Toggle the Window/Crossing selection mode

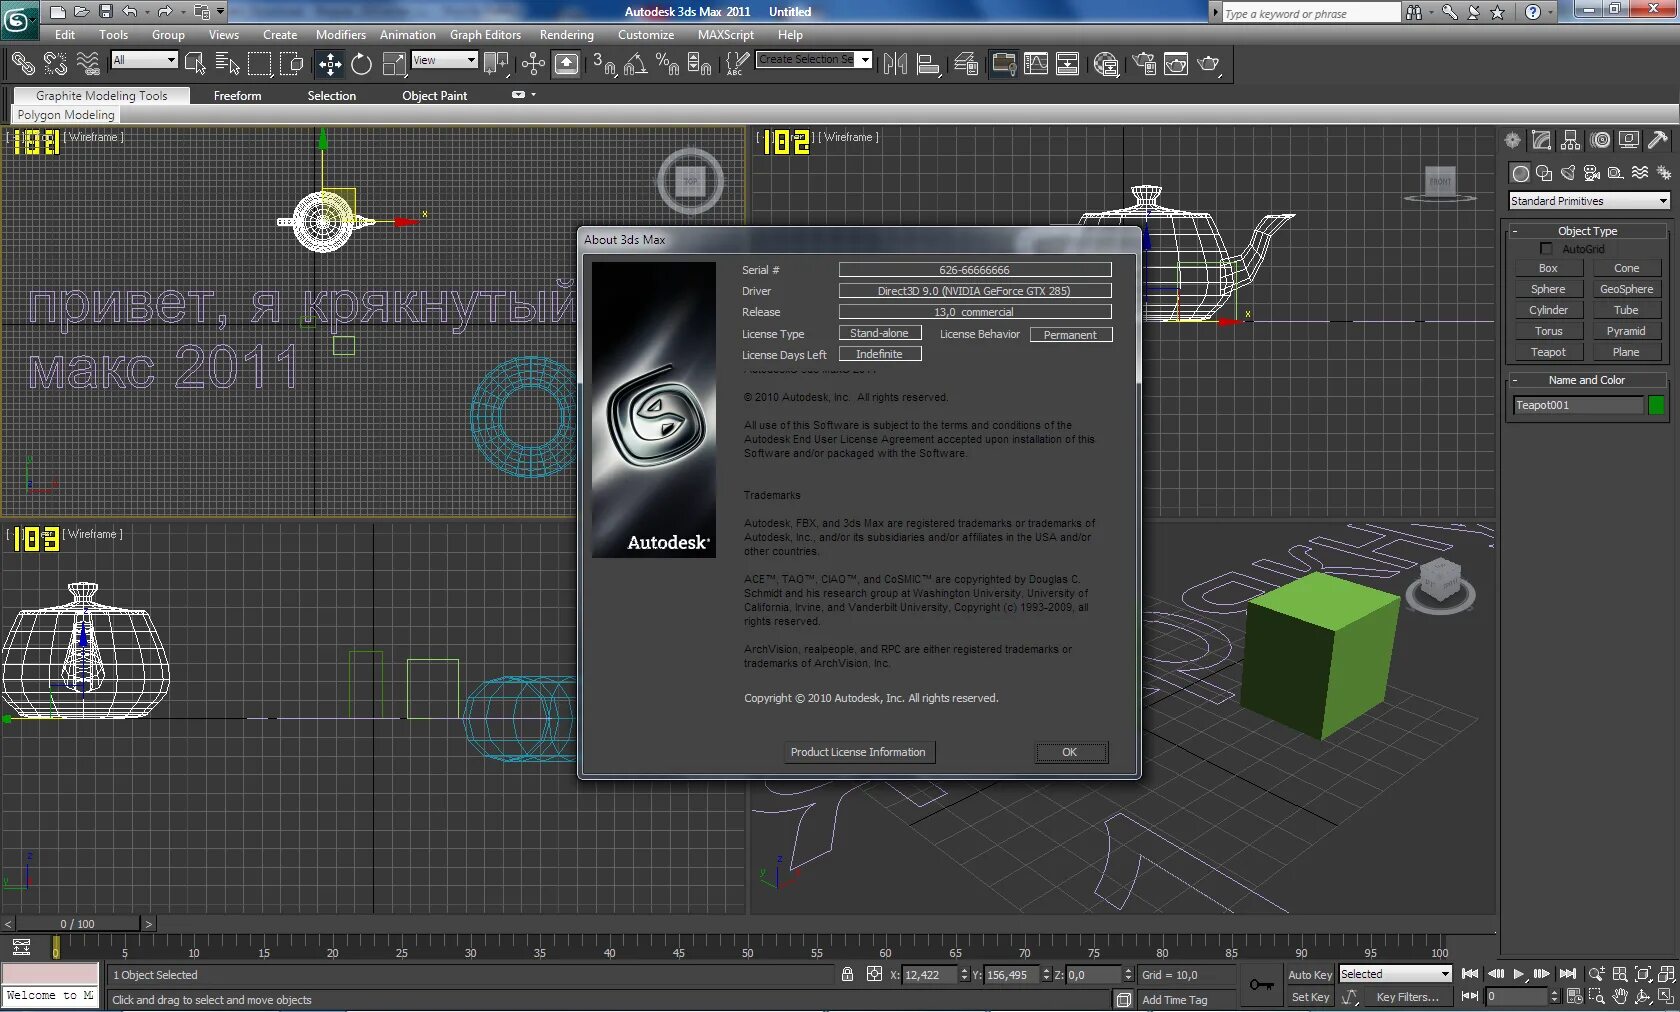coord(291,64)
